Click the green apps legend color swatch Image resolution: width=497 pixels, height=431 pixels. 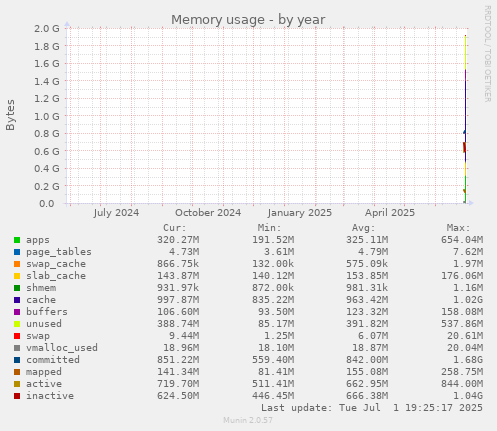(17, 240)
